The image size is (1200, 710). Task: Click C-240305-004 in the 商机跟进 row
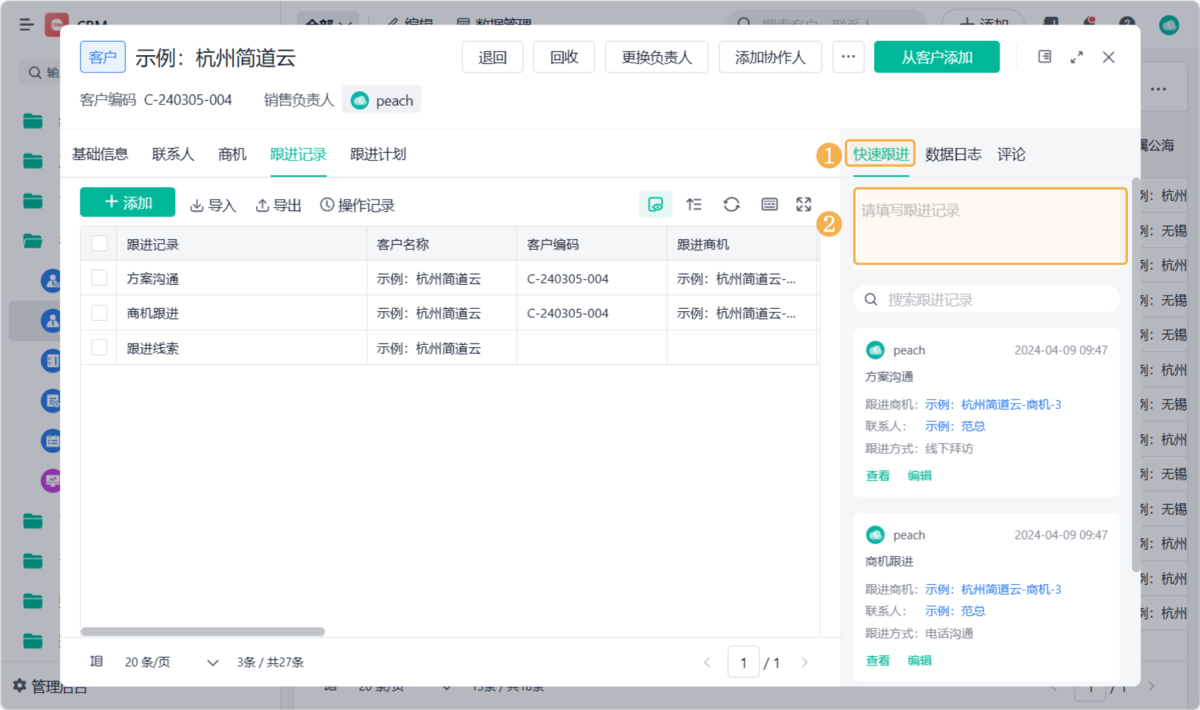click(568, 313)
